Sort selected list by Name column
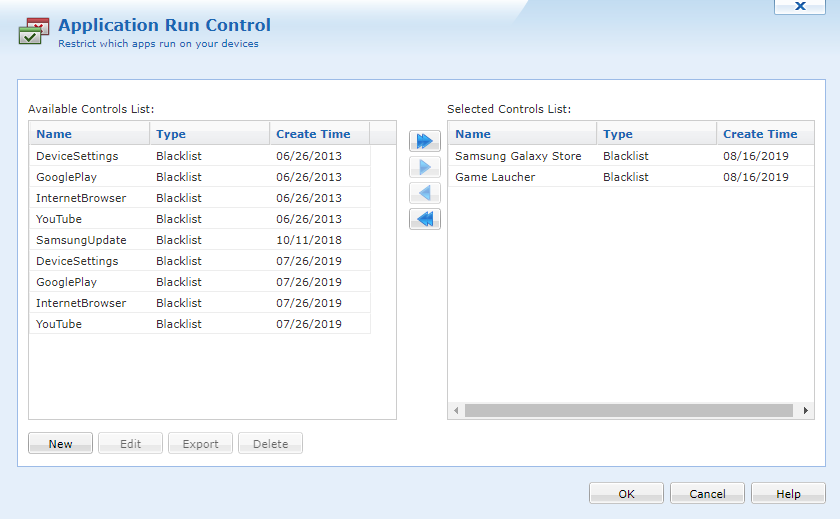The height and width of the screenshot is (519, 840). (x=522, y=134)
